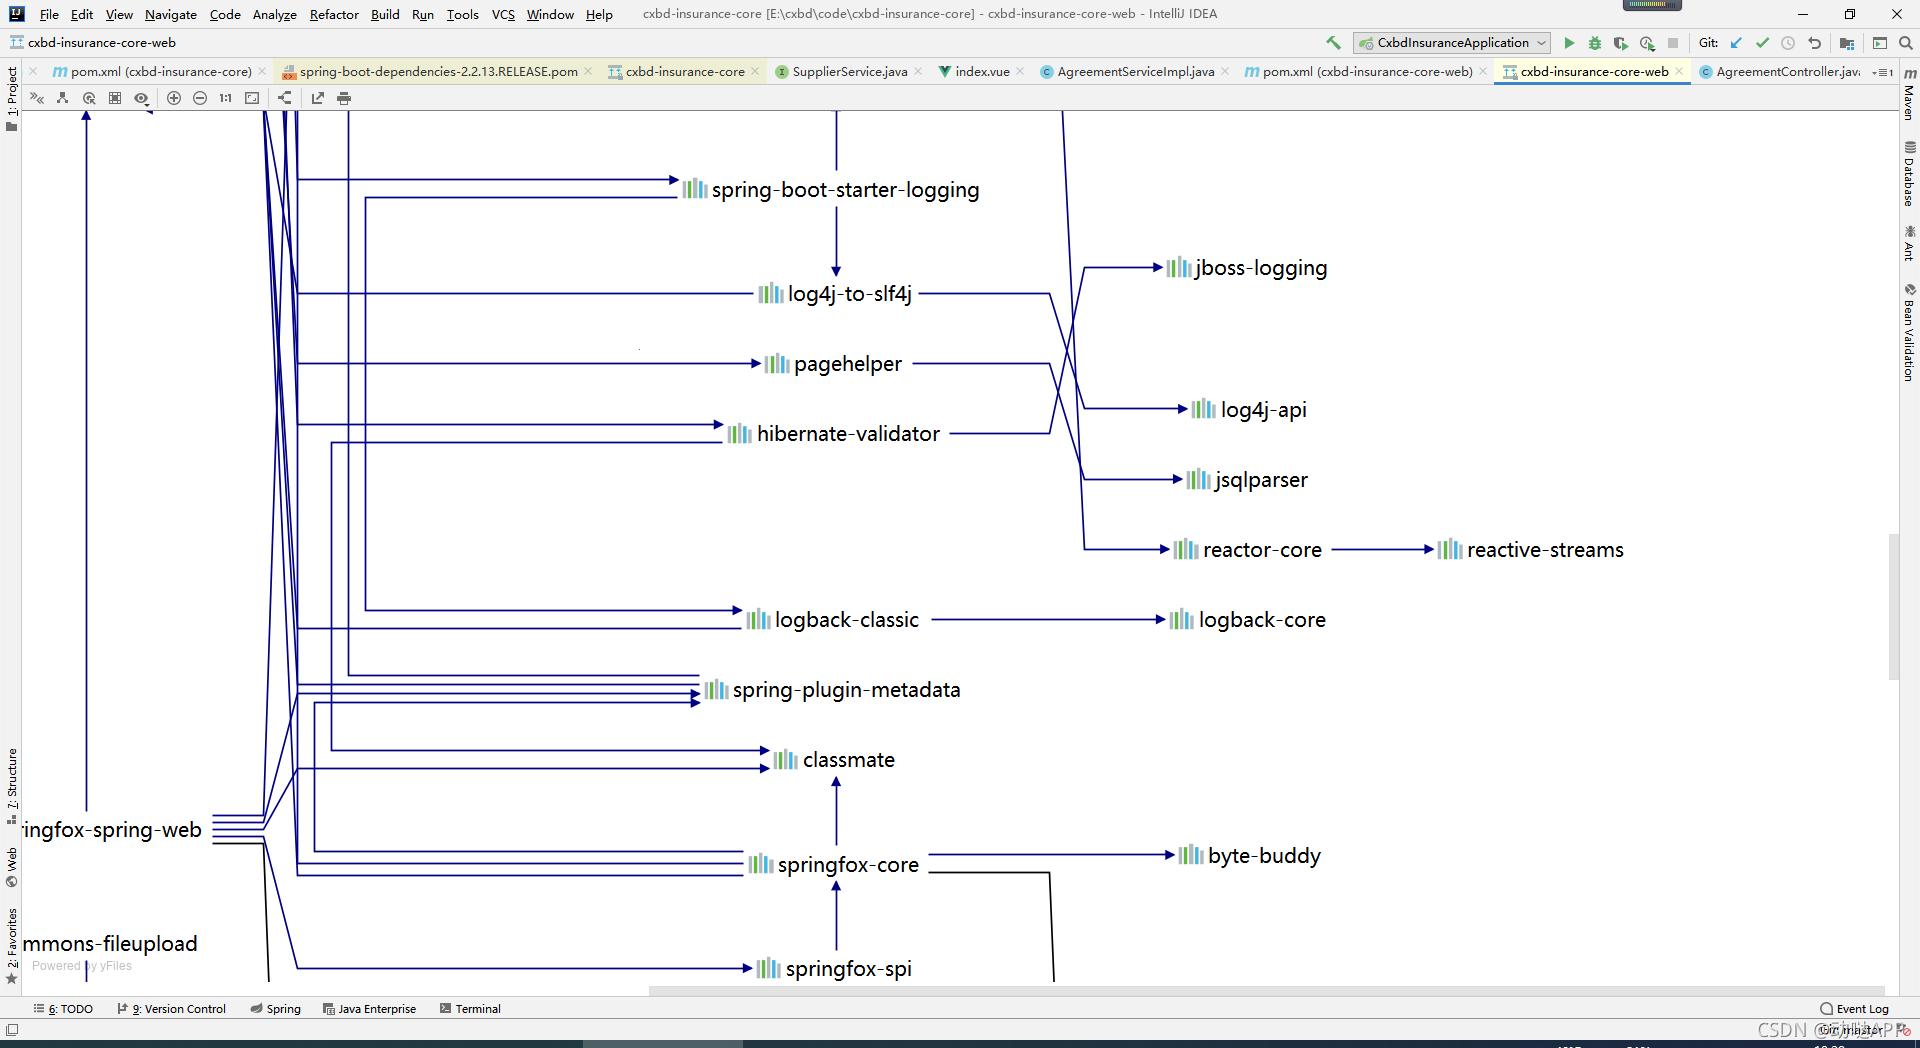1920x1048 pixels.
Task: Close the active cxbd-insurance-core-web diagram tab
Action: (x=1679, y=72)
